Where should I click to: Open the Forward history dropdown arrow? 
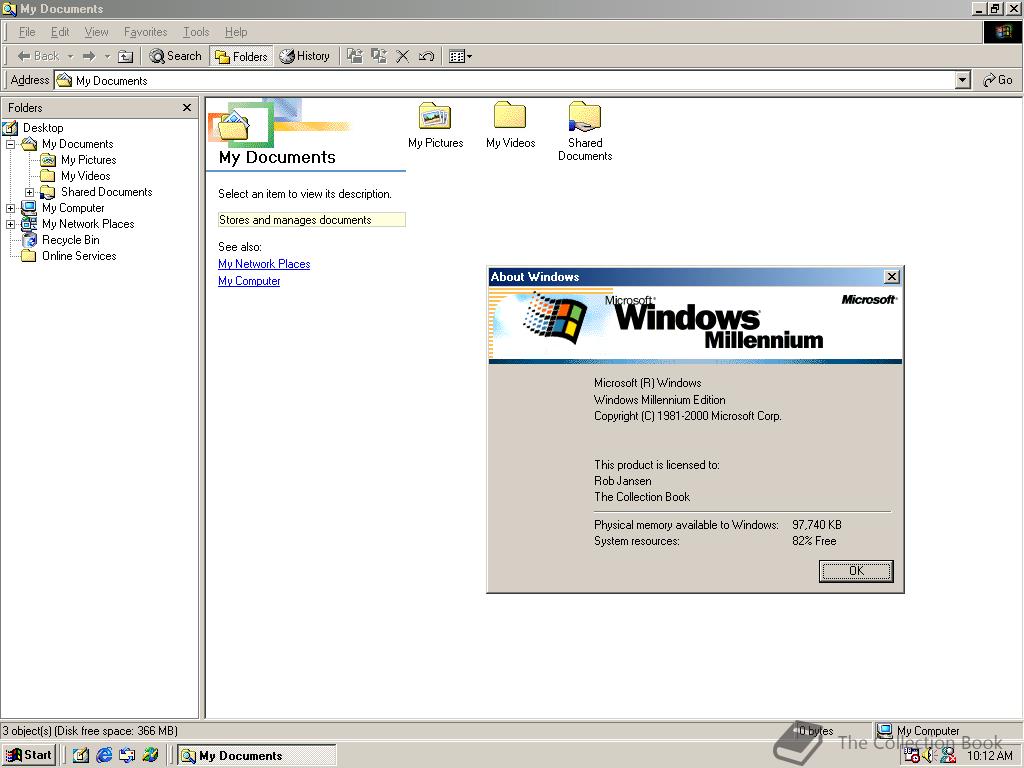tap(107, 56)
